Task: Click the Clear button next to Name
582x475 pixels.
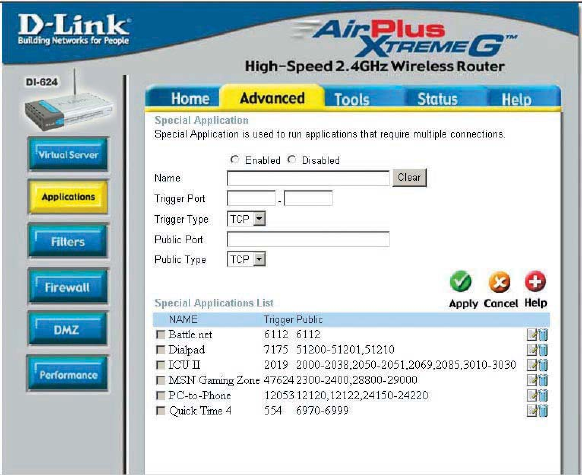Action: coord(409,177)
